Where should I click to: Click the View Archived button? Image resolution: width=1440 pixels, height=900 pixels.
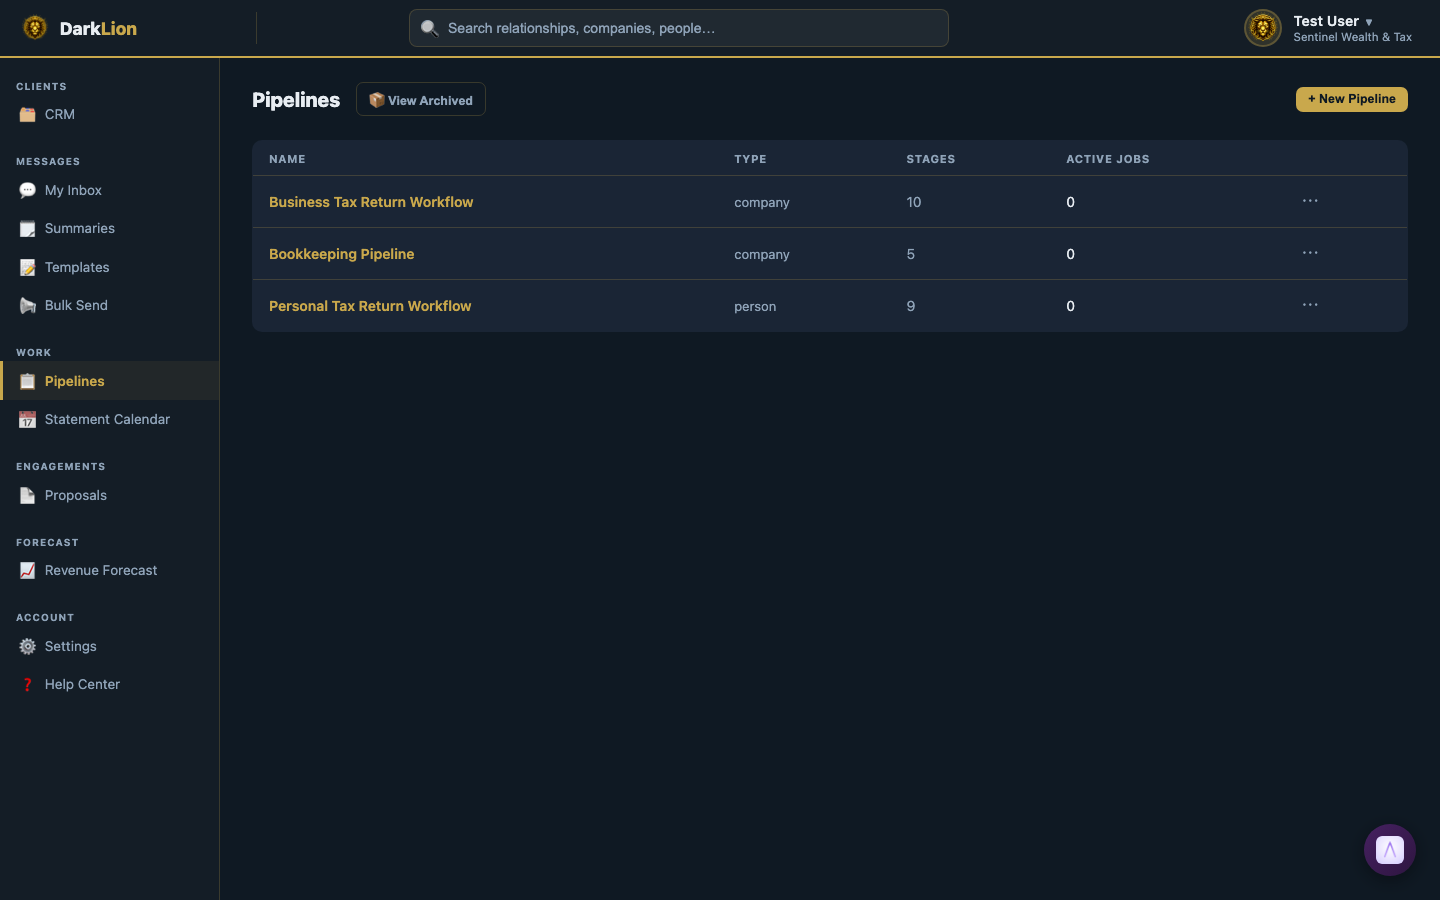click(x=421, y=99)
